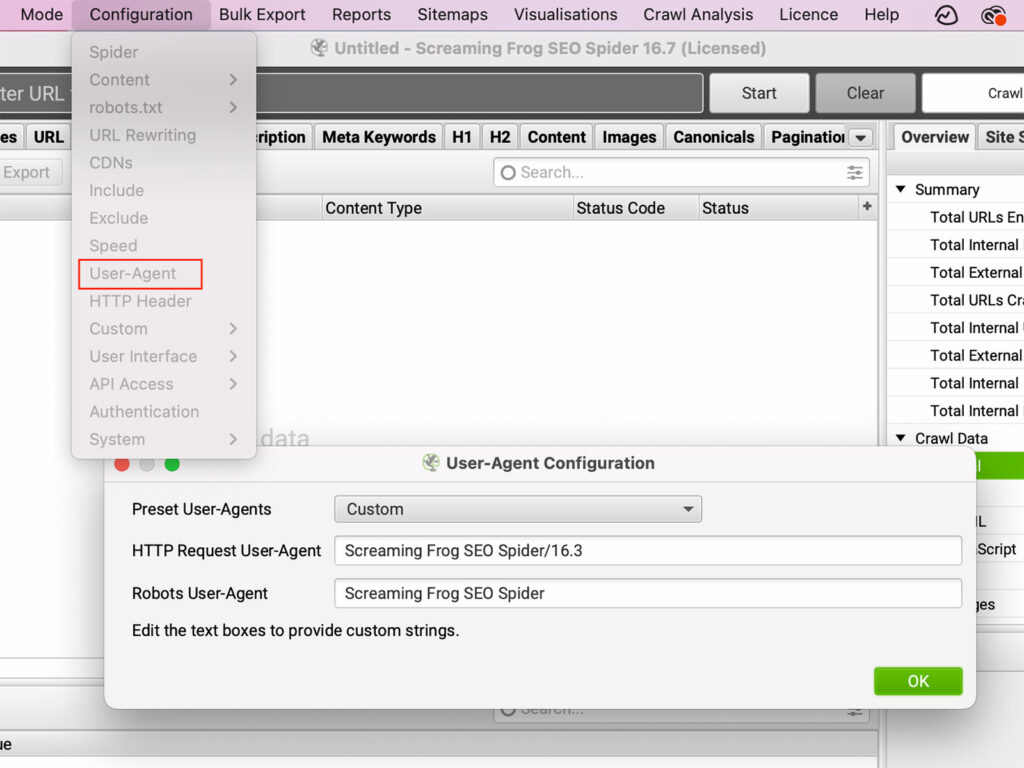1024x768 pixels.
Task: Click the Start crawl button
Action: (x=759, y=93)
